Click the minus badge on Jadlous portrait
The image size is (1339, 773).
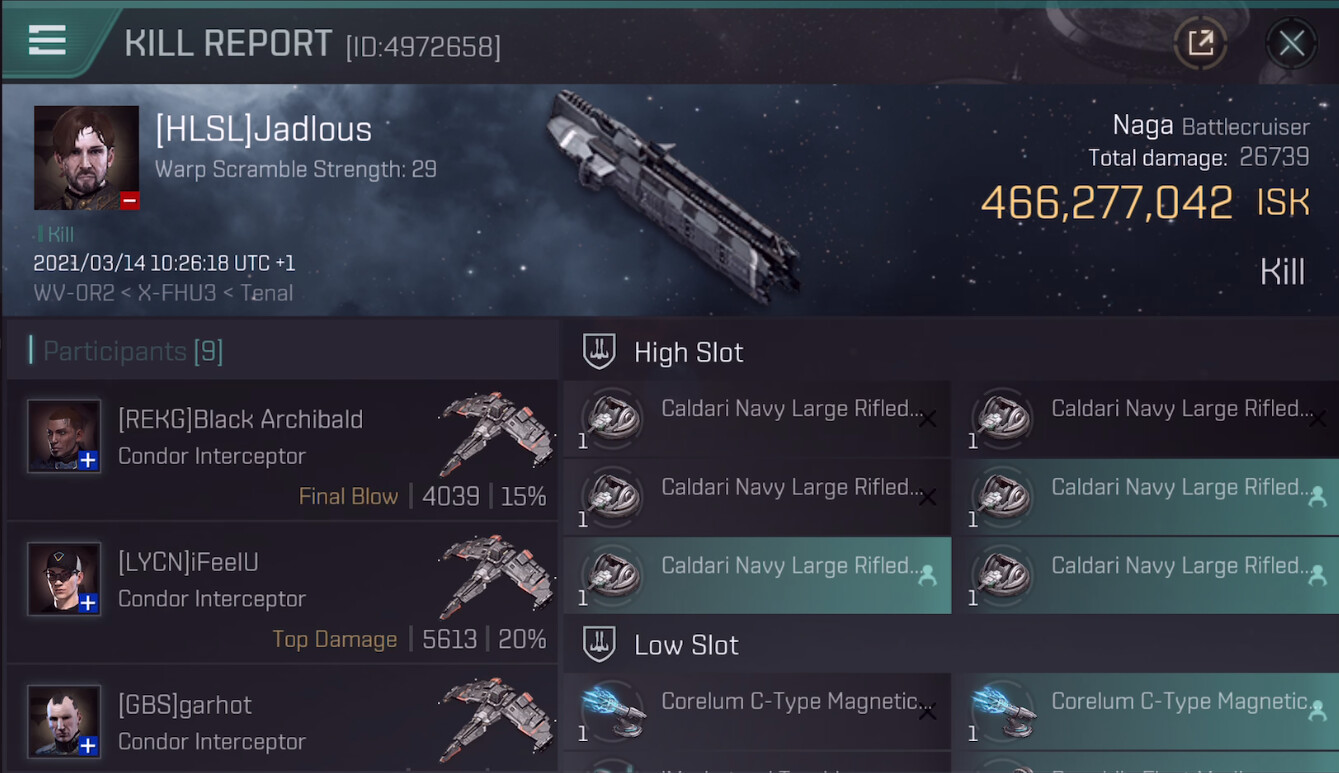tap(129, 200)
